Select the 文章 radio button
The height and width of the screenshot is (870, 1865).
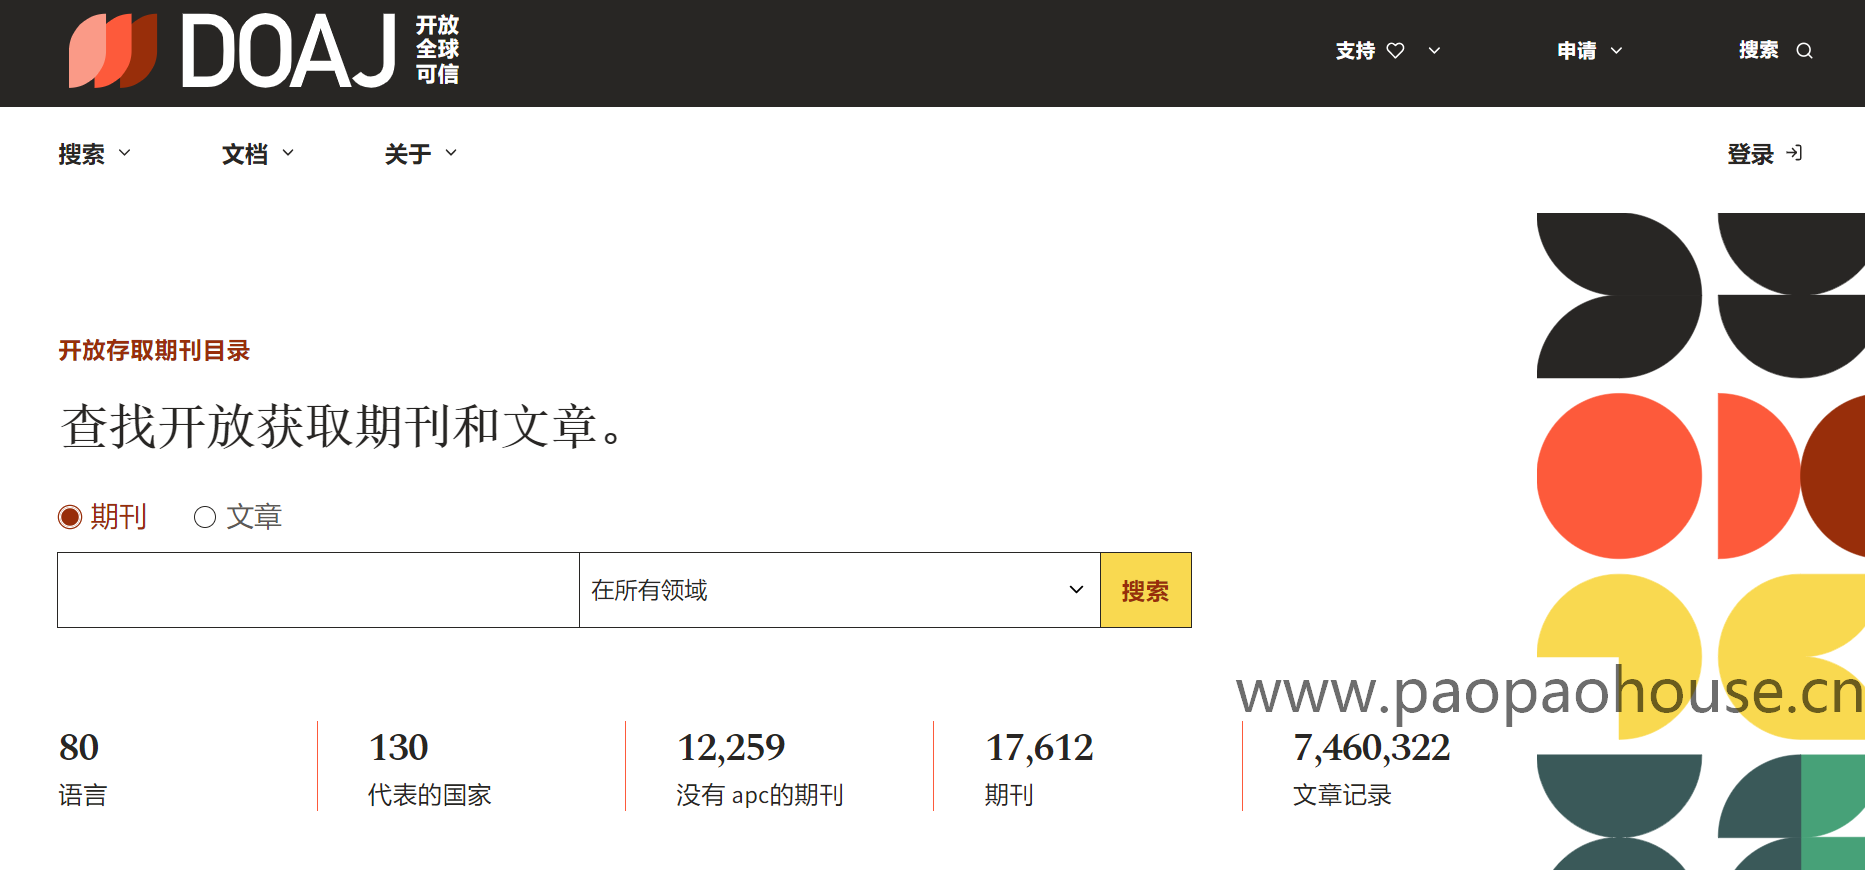[205, 517]
